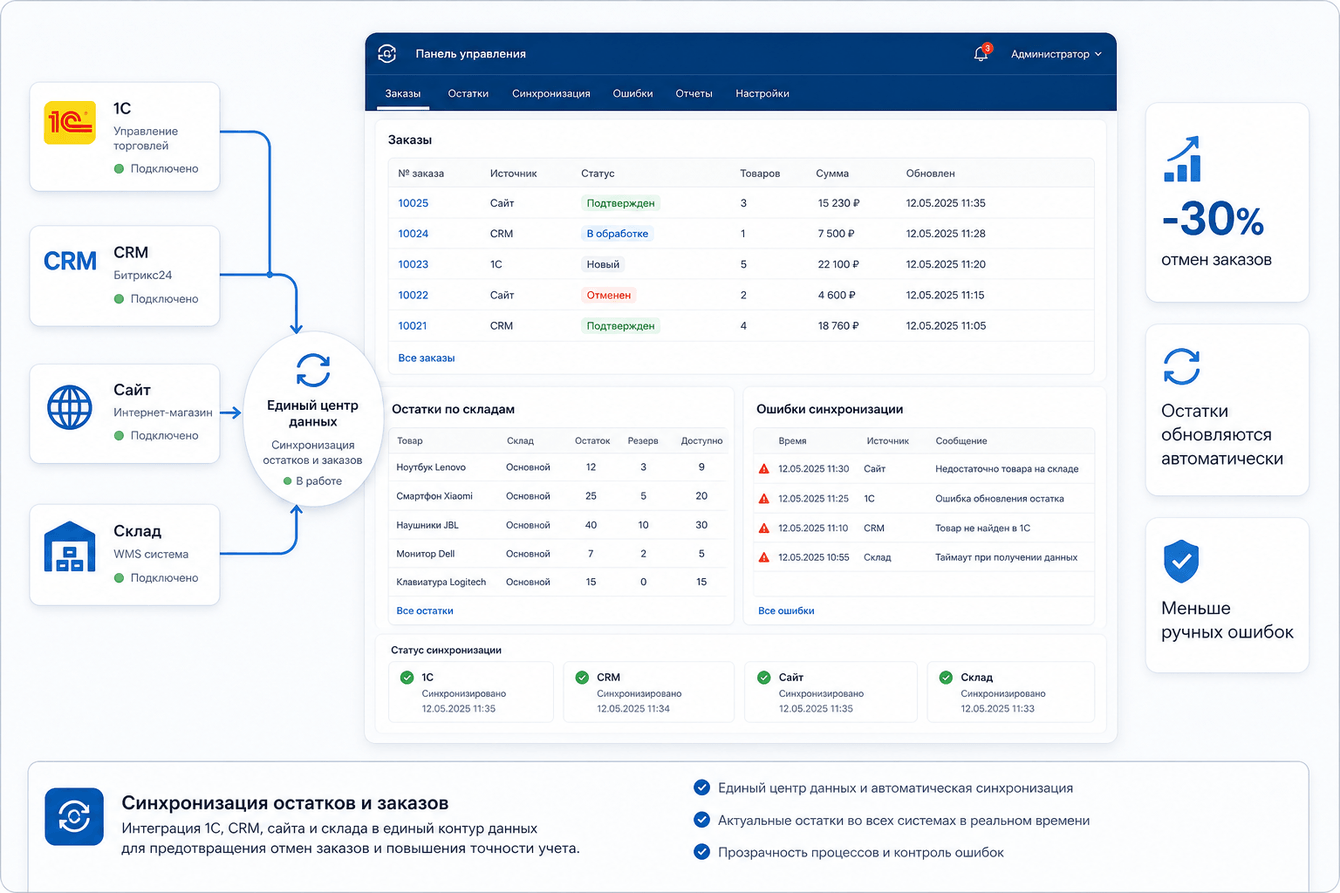Click the Все ошибки link
The height and width of the screenshot is (893, 1340).
(786, 610)
